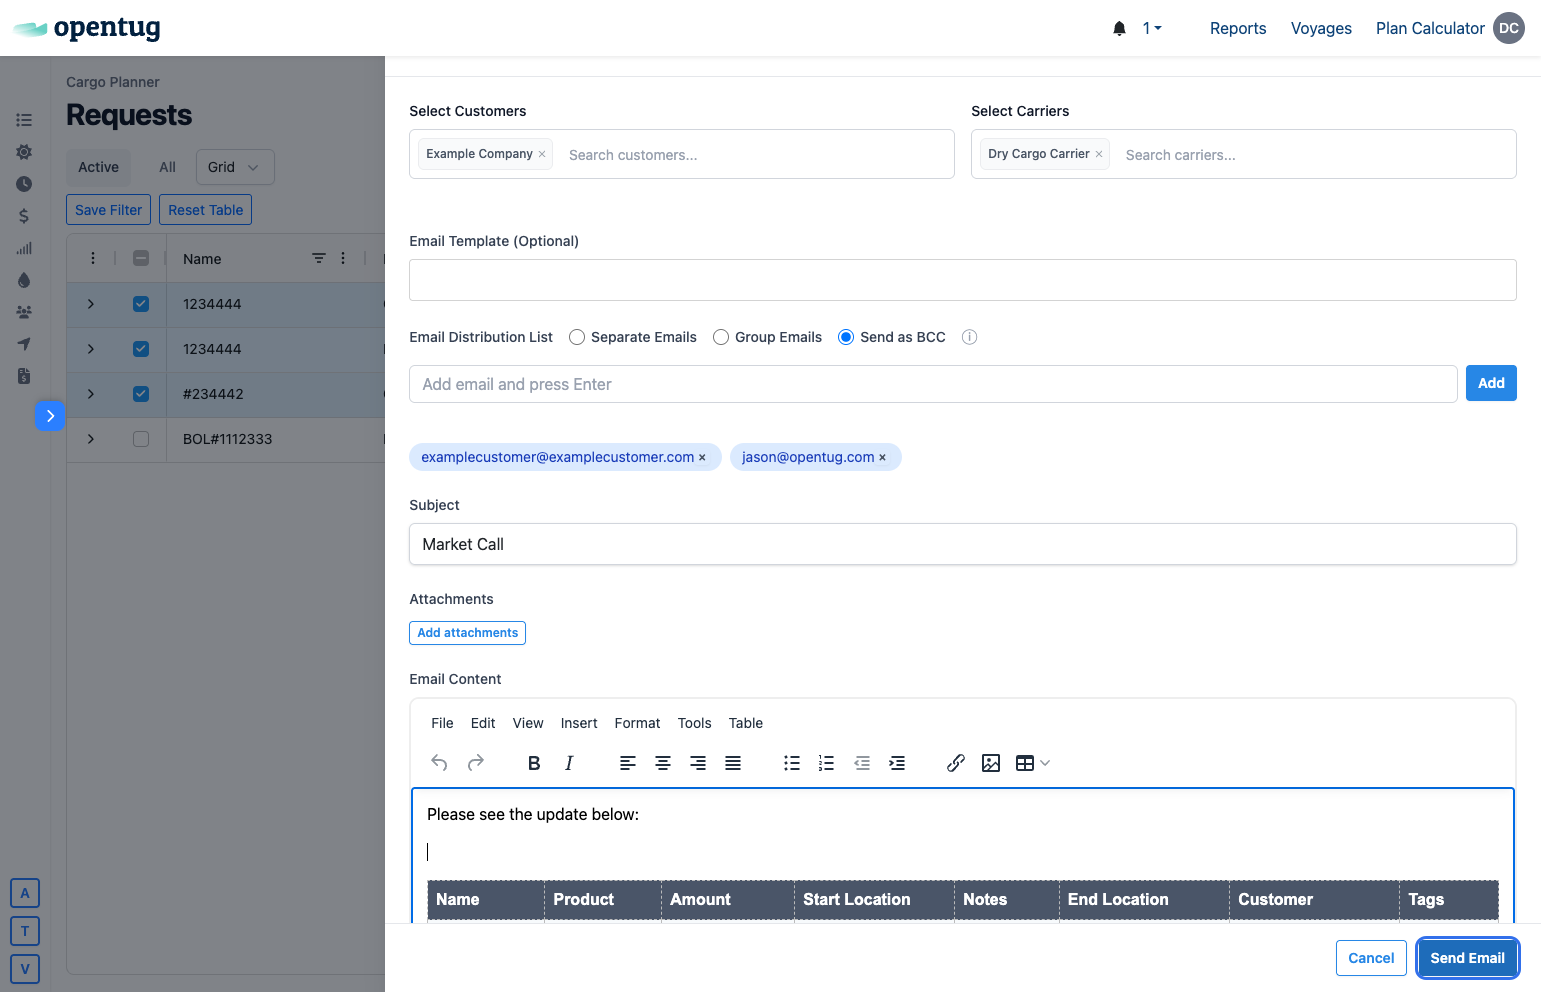Select Group Emails radio option
Viewport: 1541px width, 992px height.
coord(721,337)
